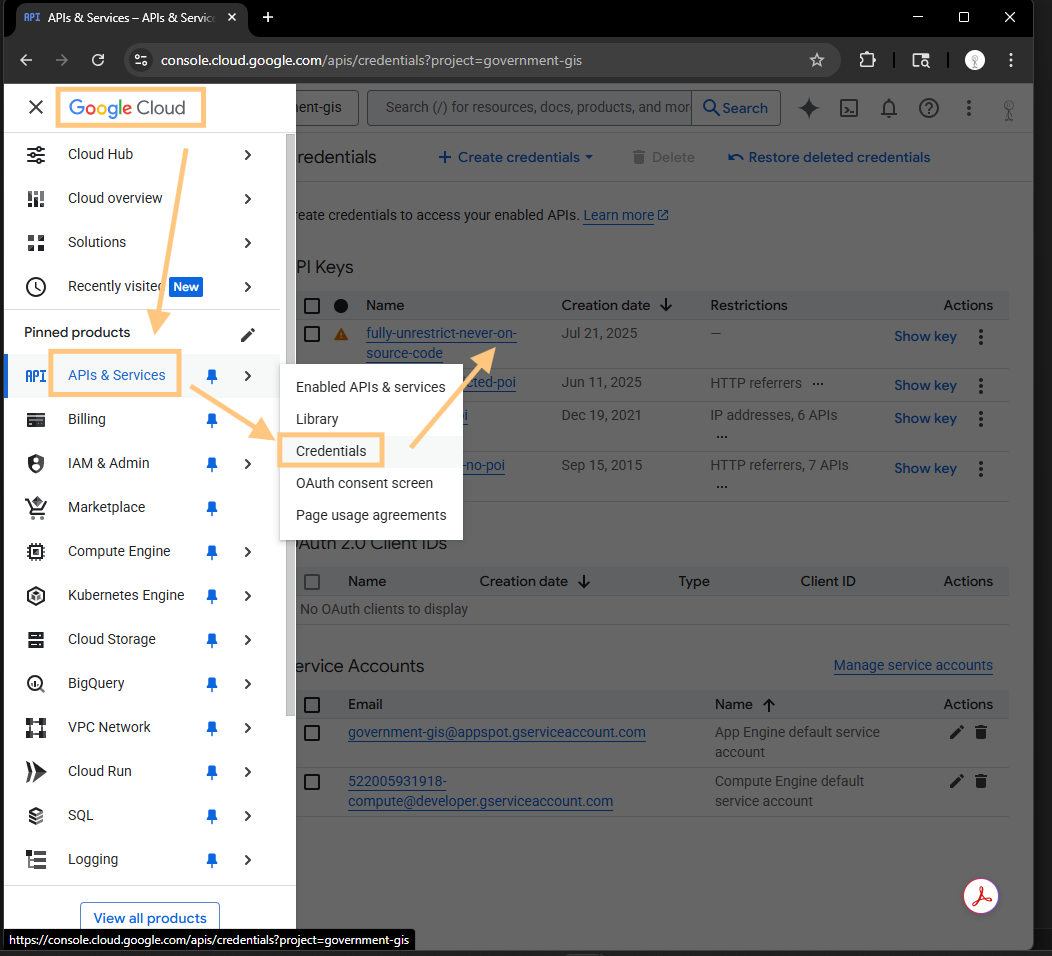Click the Marketplace cart icon
The image size is (1052, 956).
36,508
